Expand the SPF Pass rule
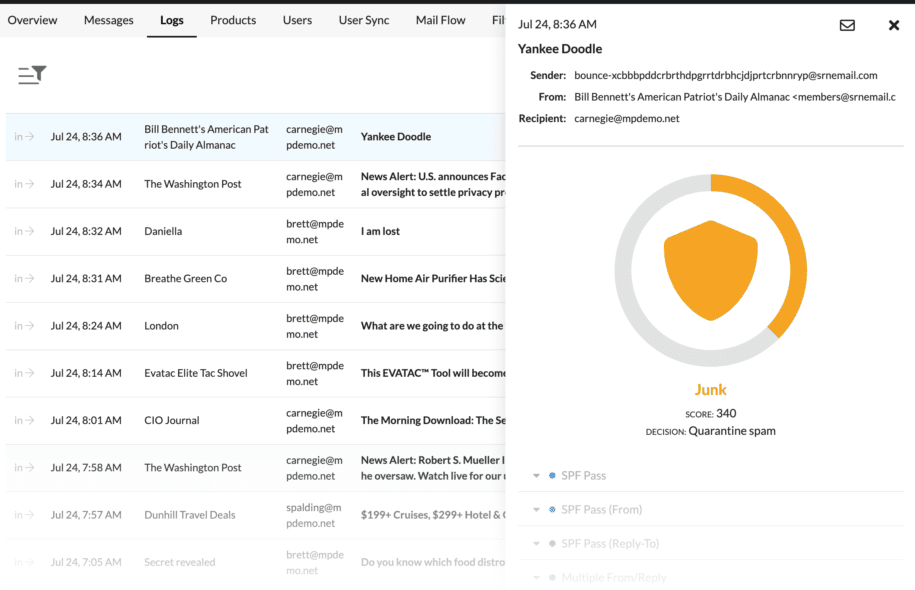 pyautogui.click(x=536, y=476)
